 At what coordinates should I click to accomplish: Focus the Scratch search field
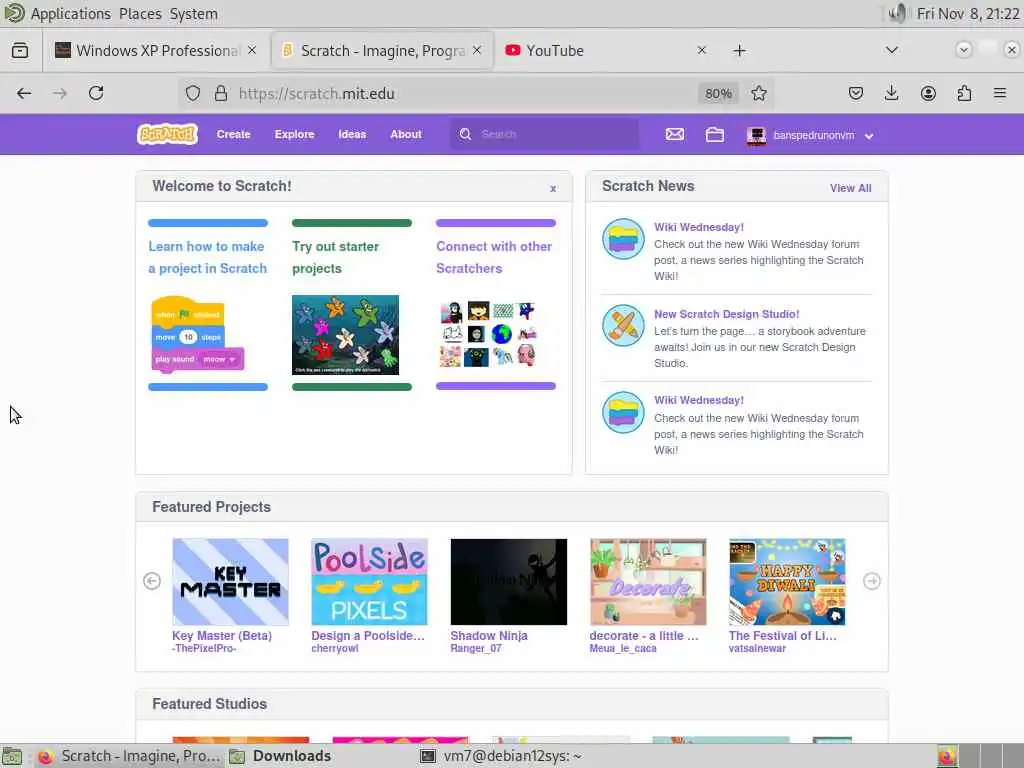pyautogui.click(x=545, y=134)
